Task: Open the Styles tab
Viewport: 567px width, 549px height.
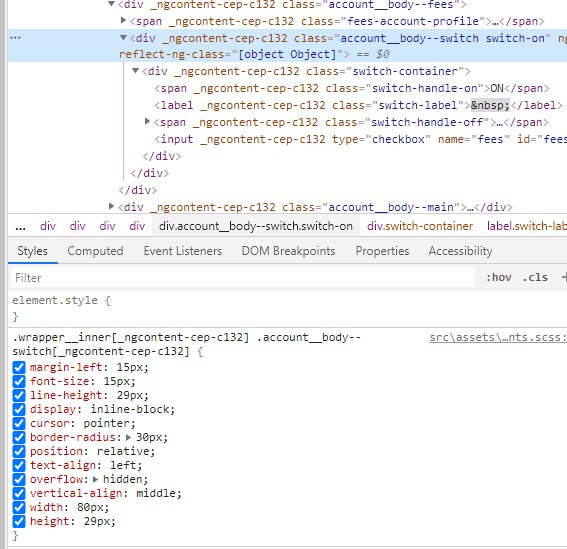Action: [x=33, y=251]
